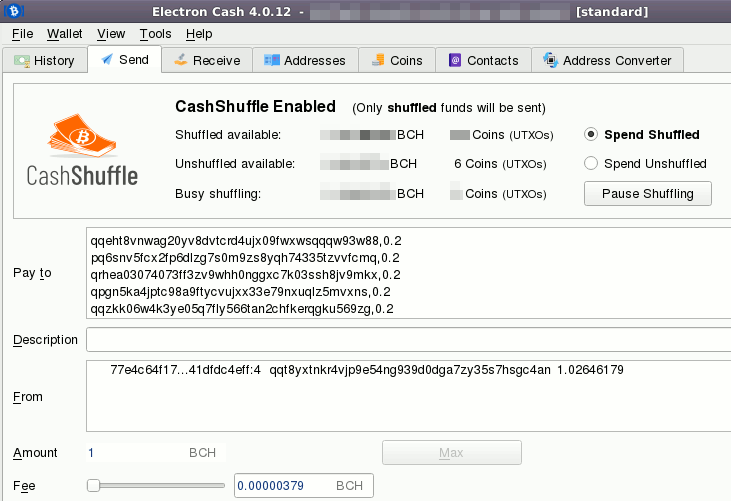The image size is (731, 501).
Task: Click the Pay to line starting qqzkk06w4k3ye
Action: (x=242, y=309)
